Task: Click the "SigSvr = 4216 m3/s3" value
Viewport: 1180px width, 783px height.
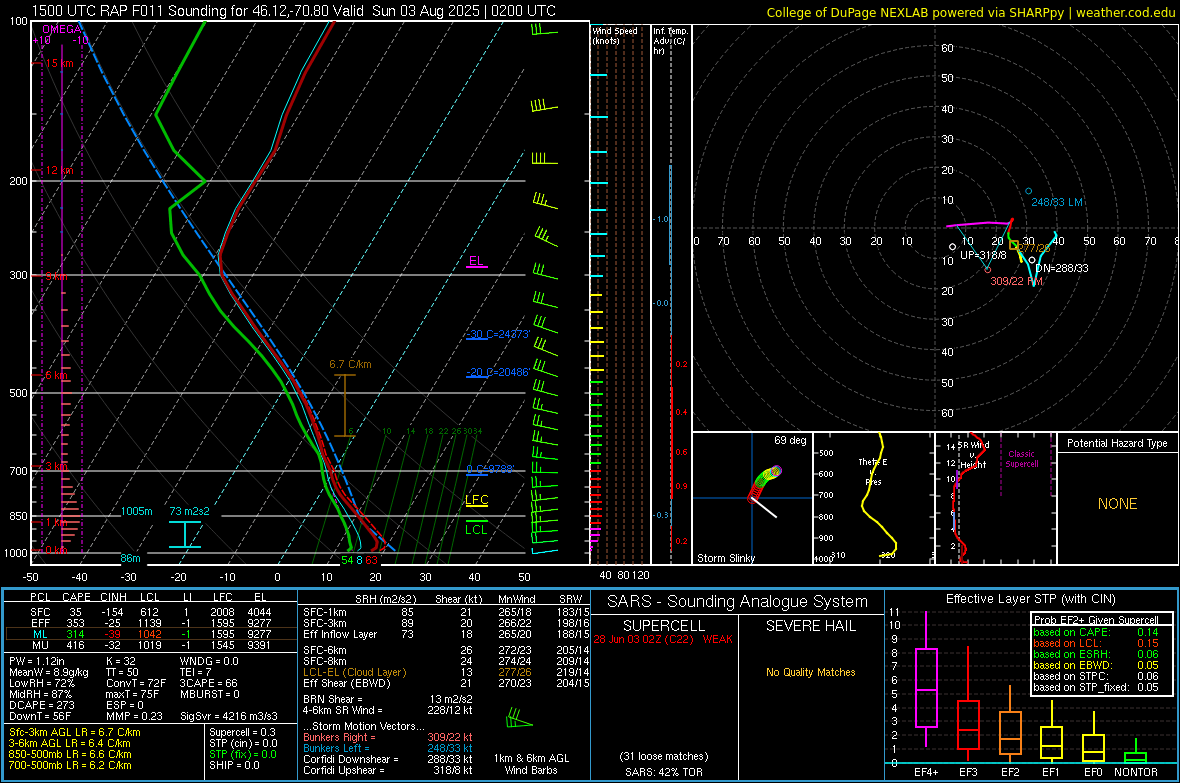Action: tap(229, 716)
